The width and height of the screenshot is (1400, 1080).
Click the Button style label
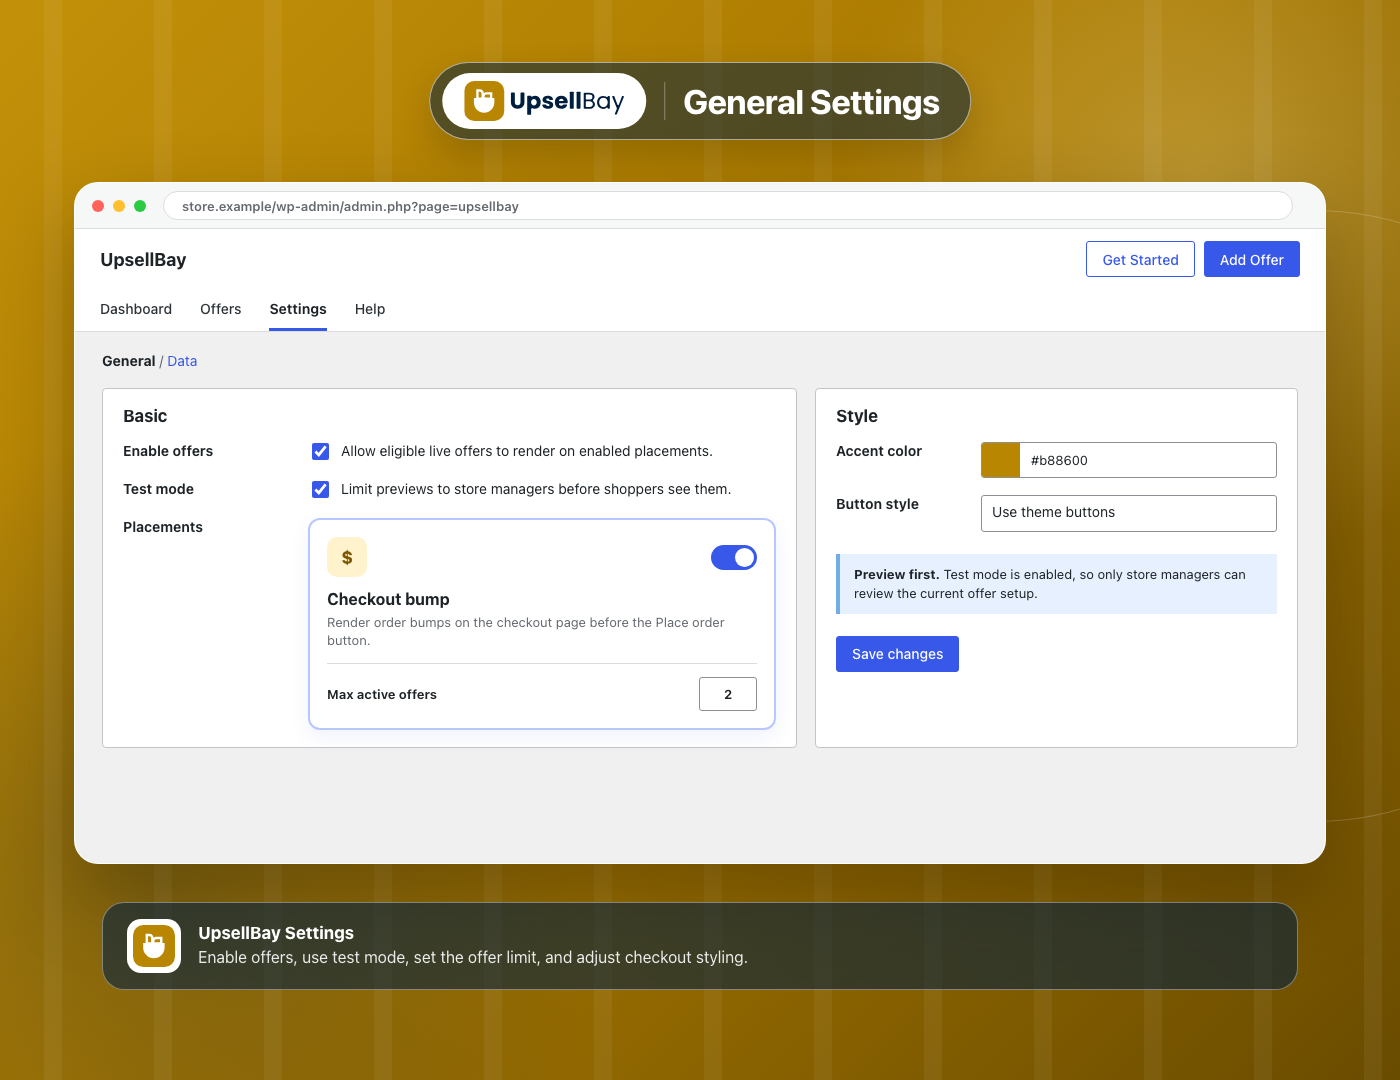(x=877, y=504)
